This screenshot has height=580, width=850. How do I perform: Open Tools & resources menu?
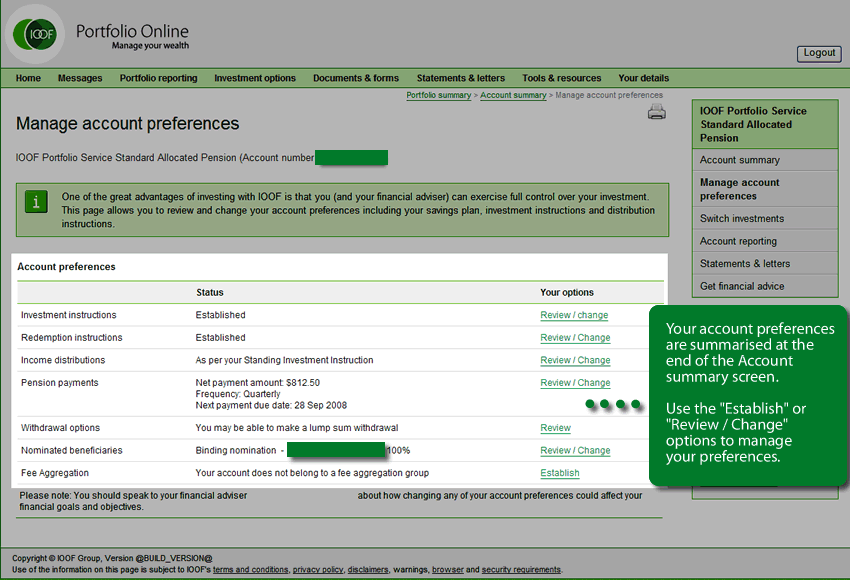[562, 78]
